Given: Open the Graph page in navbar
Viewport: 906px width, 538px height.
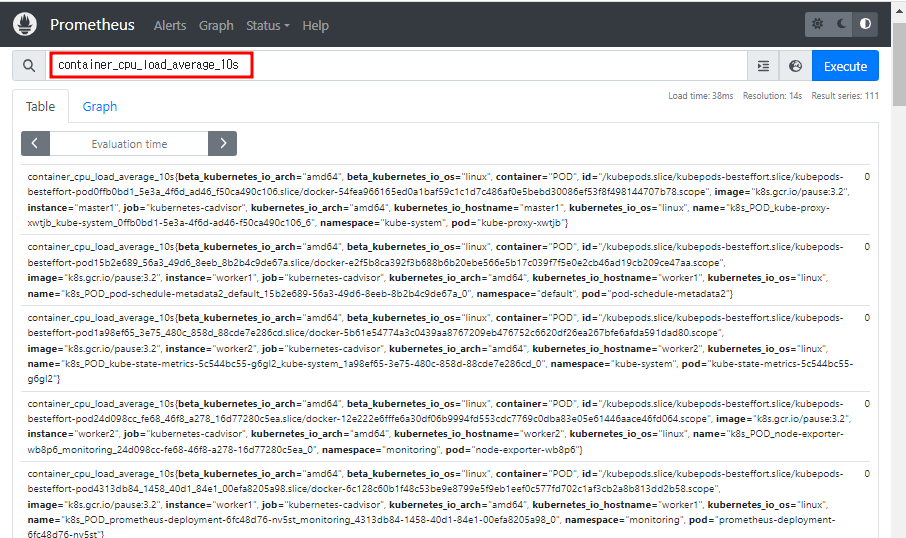Looking at the screenshot, I should [216, 25].
